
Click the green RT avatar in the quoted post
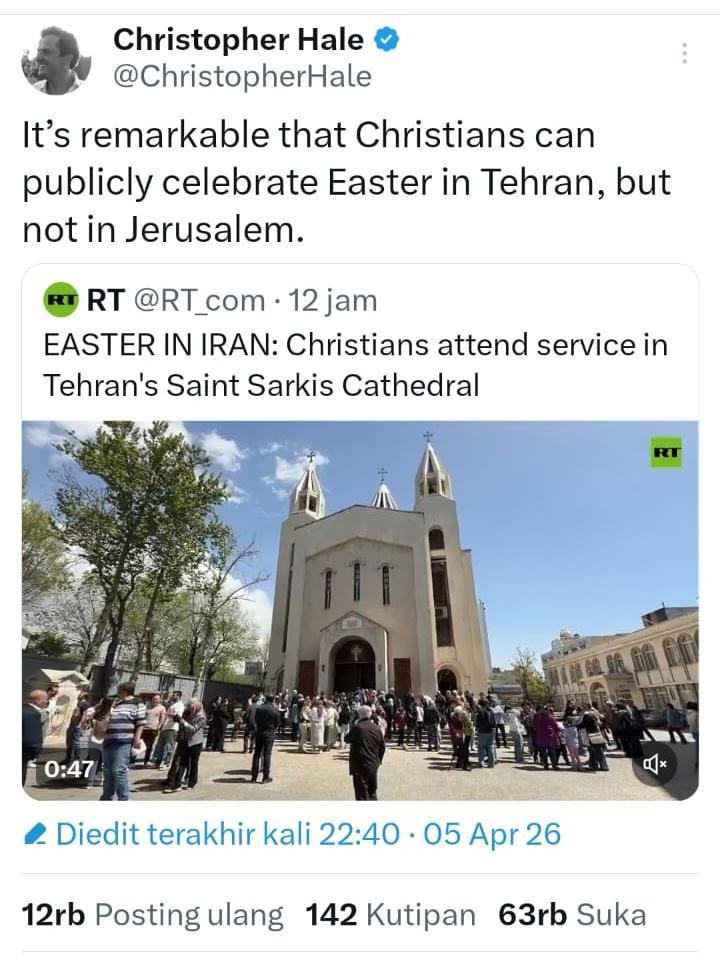(61, 298)
